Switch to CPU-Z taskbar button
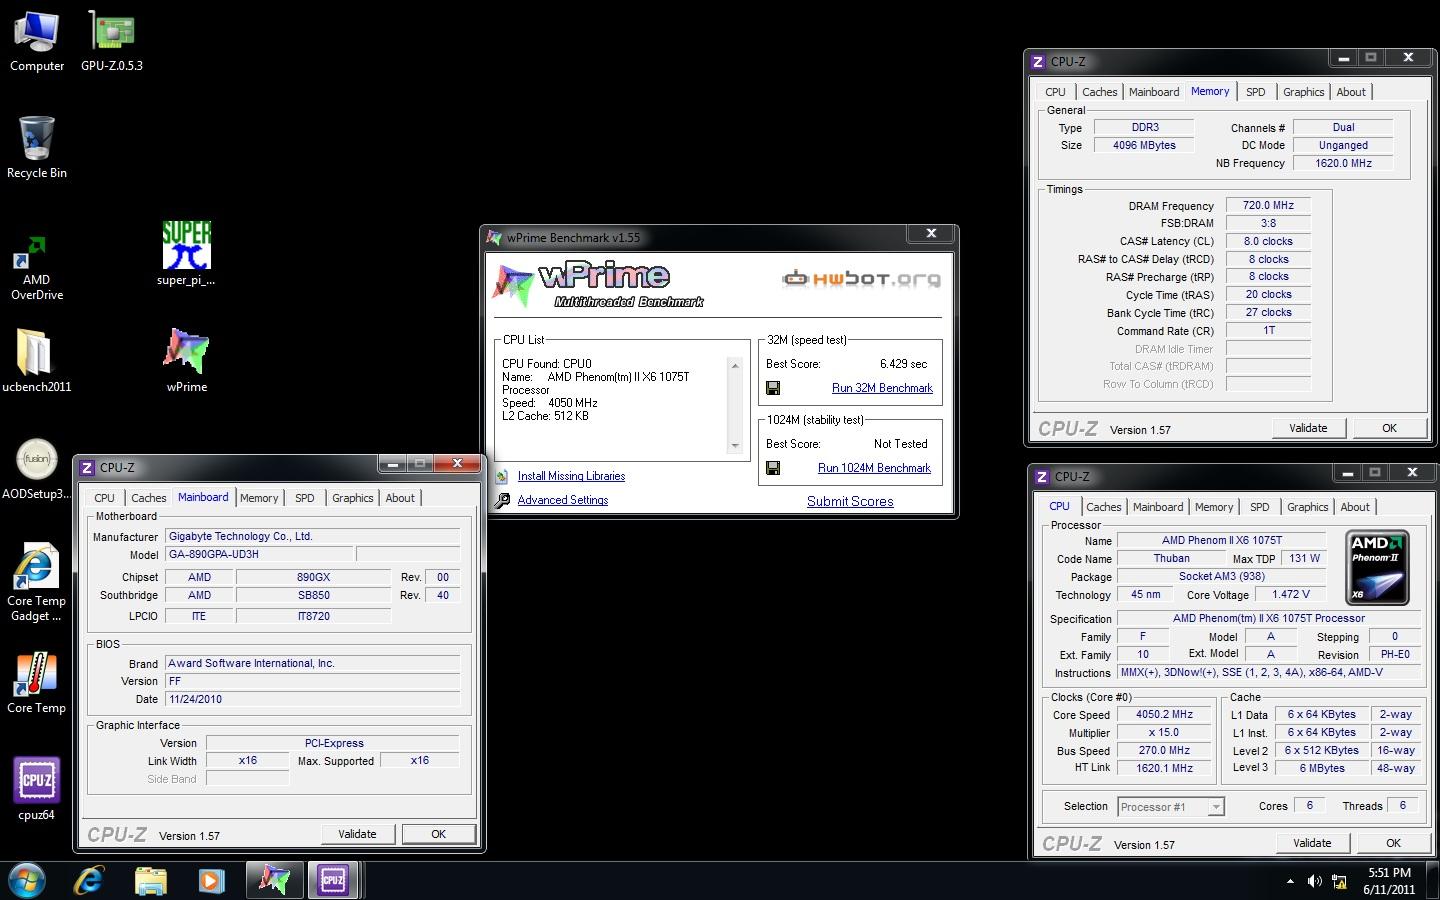 [333, 880]
